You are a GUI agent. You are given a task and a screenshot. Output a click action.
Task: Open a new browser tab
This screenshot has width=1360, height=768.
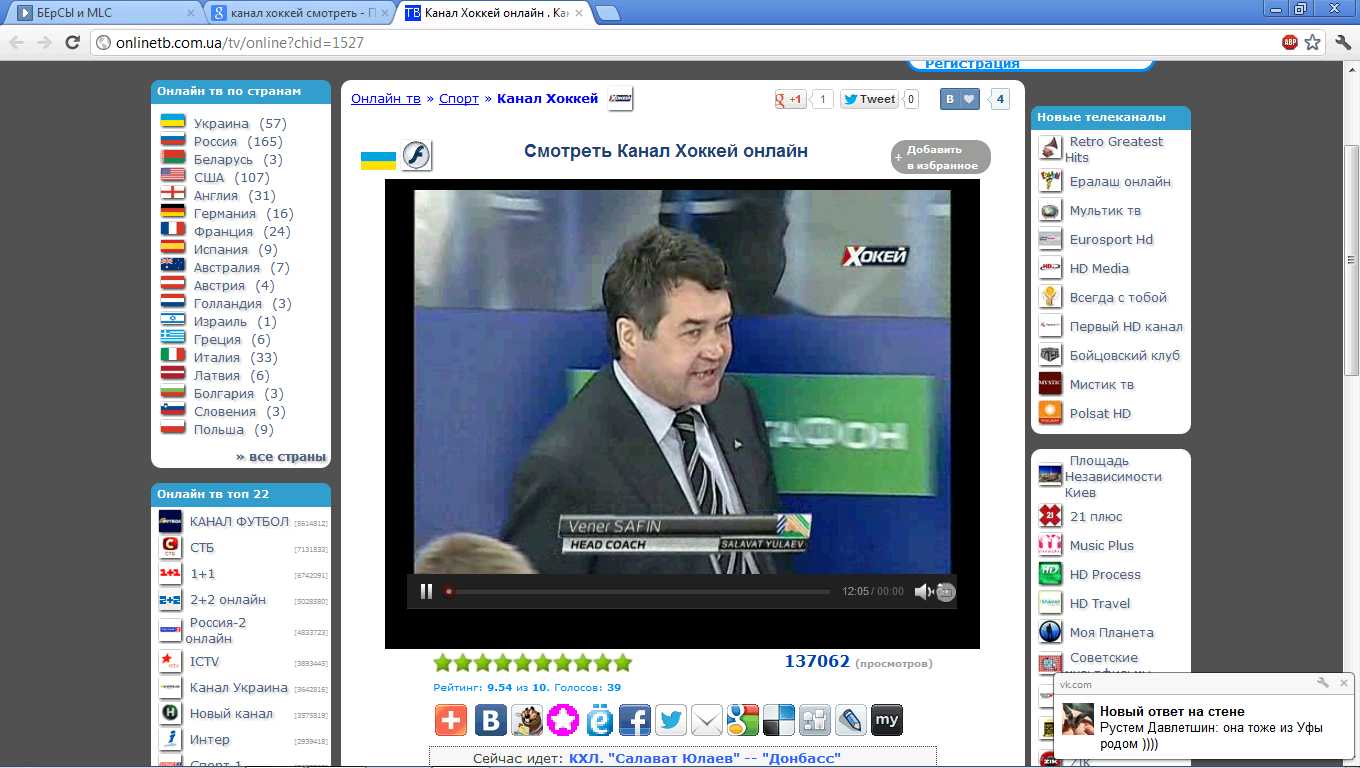[x=608, y=13]
